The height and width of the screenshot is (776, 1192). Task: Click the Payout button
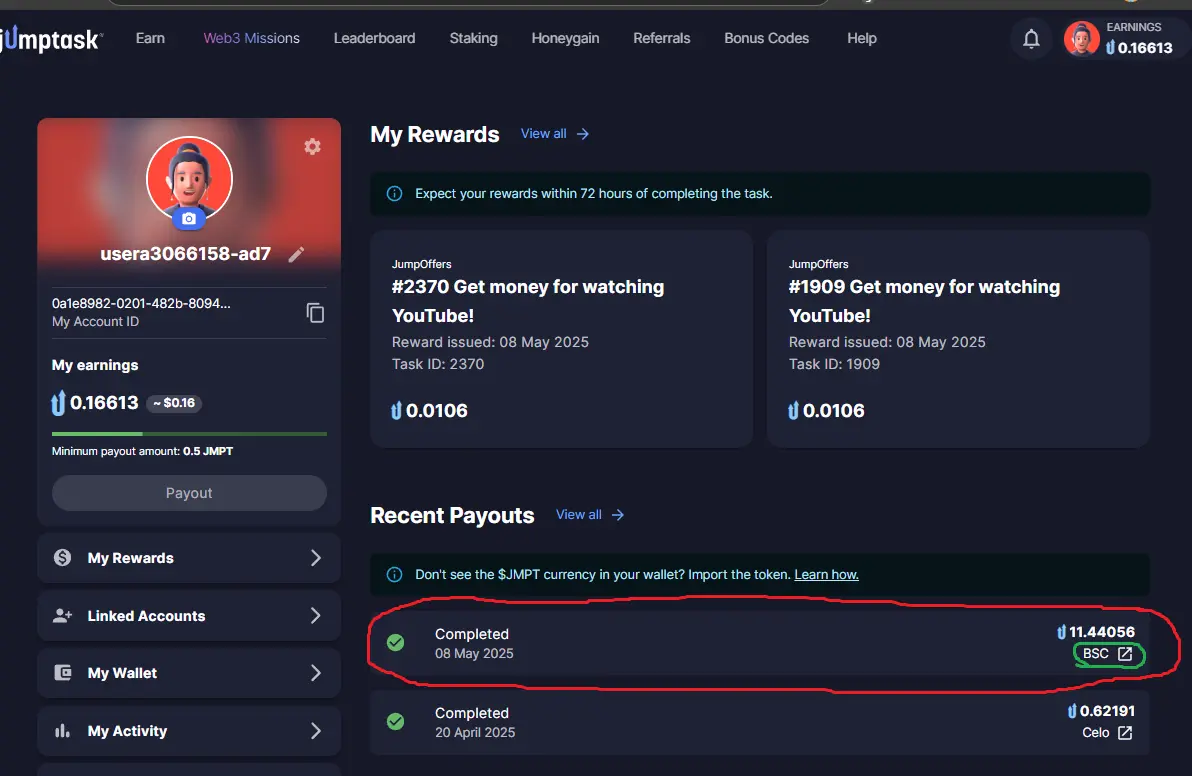coord(189,493)
